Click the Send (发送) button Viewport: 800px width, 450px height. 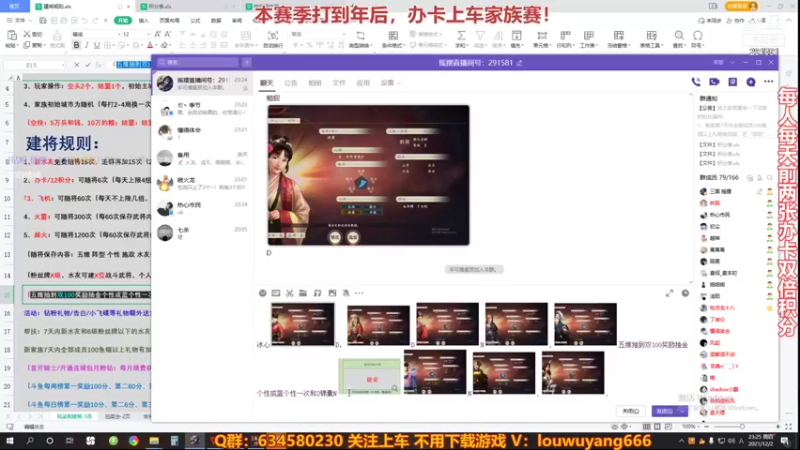(x=665, y=411)
